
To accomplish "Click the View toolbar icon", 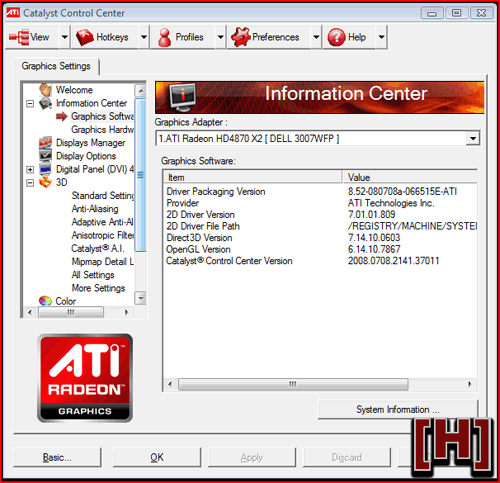I will coord(19,37).
